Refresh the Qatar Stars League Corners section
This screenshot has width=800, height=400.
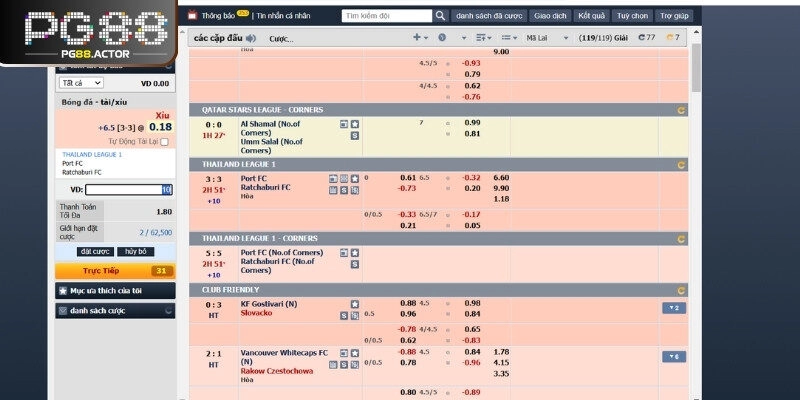click(682, 109)
